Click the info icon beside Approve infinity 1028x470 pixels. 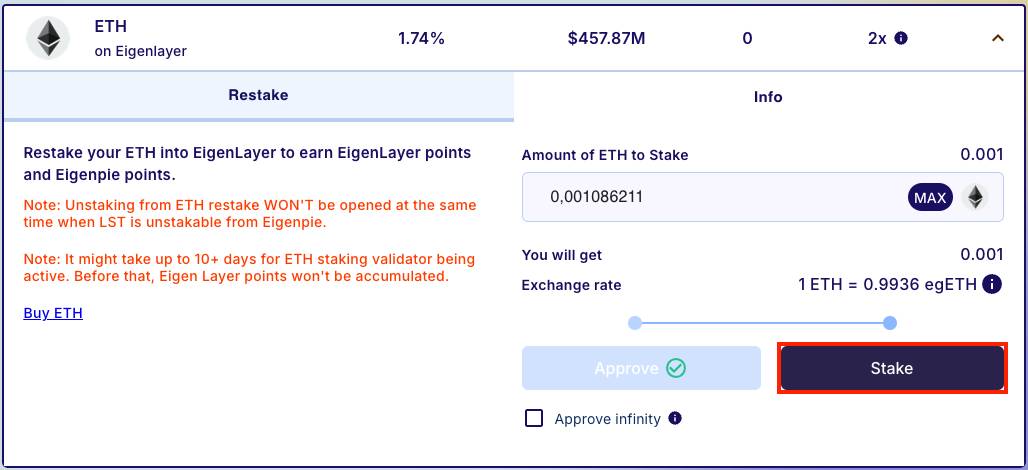[675, 418]
